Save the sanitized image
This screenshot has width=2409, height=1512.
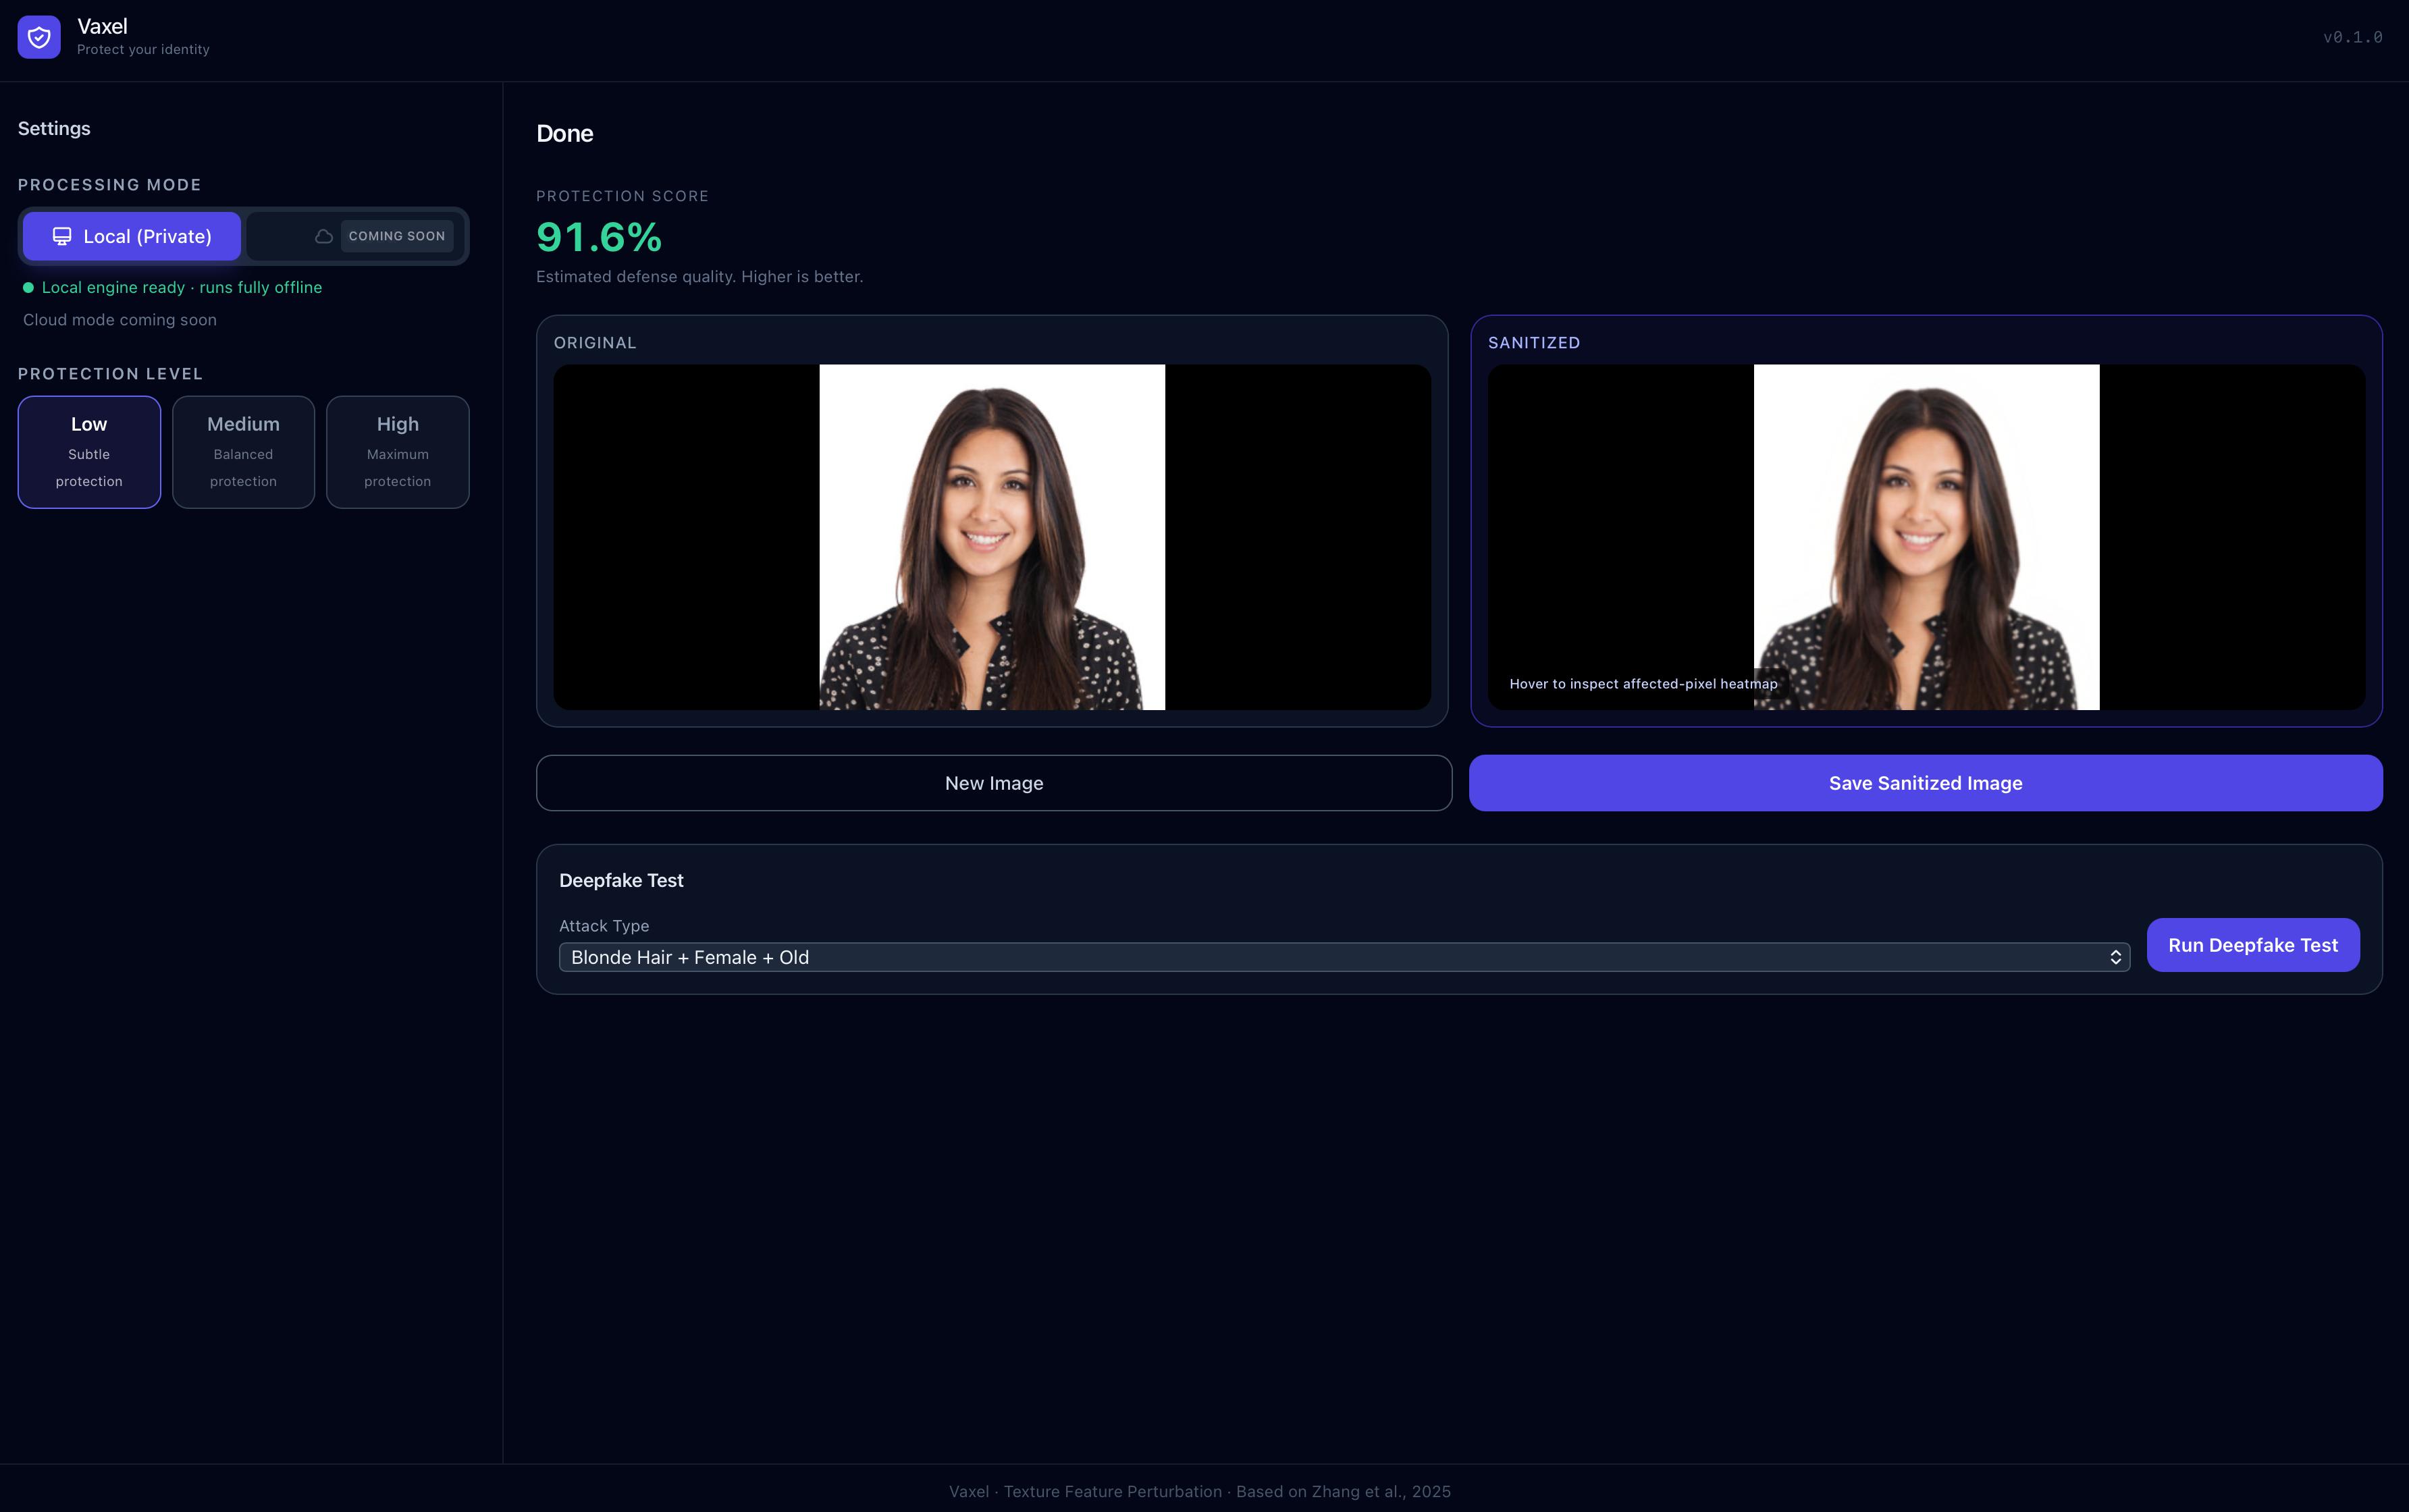coord(1925,783)
